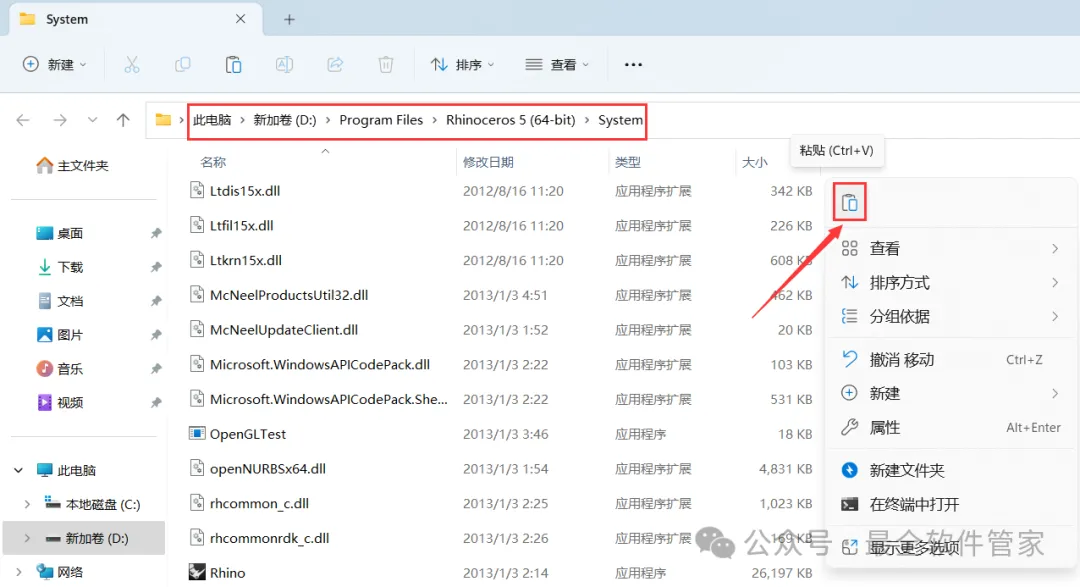Open the three-dot See more menu

tap(633, 65)
